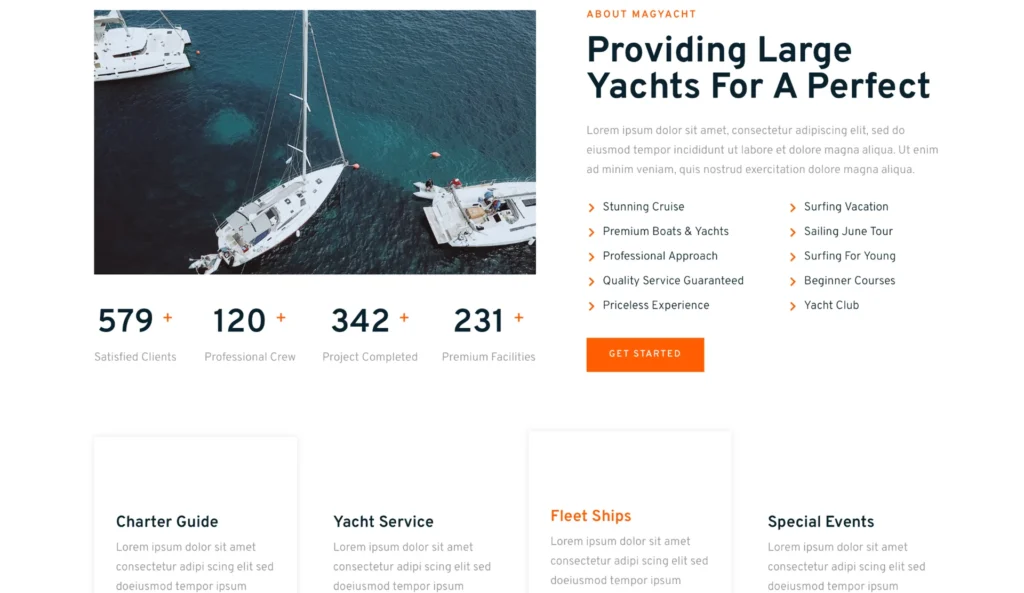Click the About Magyacht orange label

tap(641, 15)
